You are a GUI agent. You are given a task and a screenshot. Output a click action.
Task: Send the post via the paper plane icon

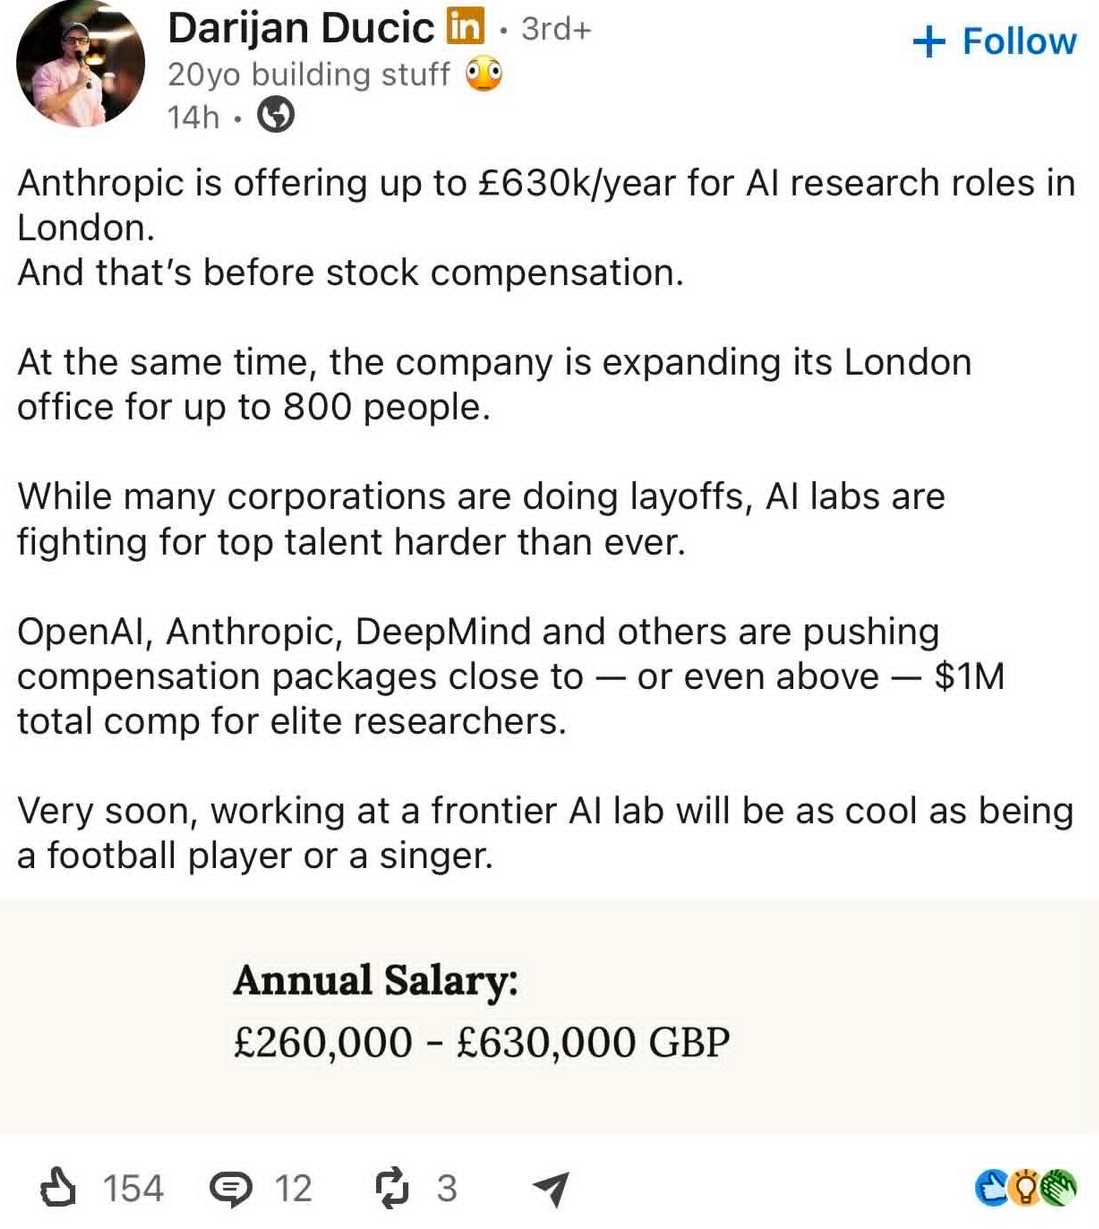[x=551, y=1188]
